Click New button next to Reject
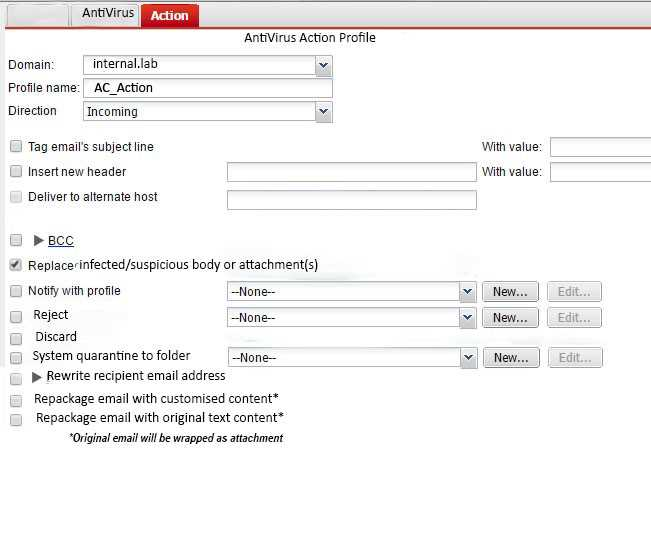The height and width of the screenshot is (556, 651). click(x=510, y=318)
